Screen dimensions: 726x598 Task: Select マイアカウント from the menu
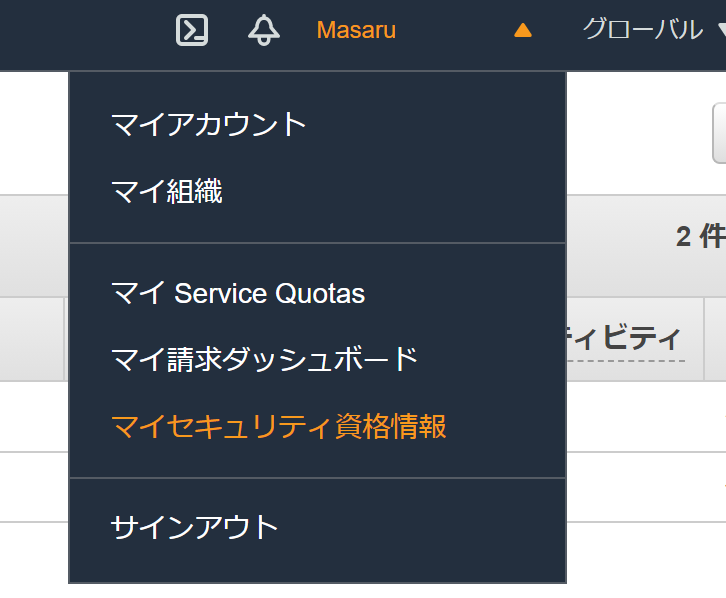[209, 125]
